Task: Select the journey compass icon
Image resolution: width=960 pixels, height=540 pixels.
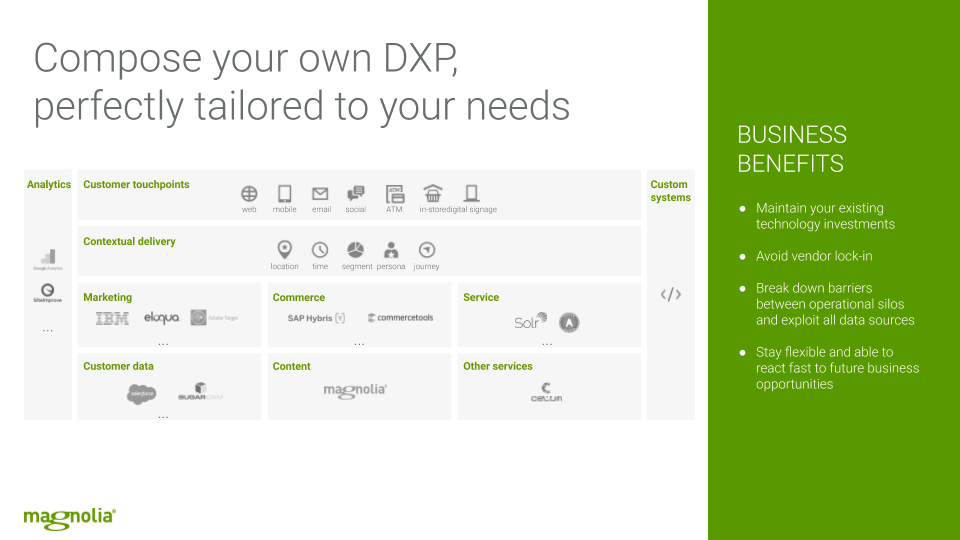Action: click(426, 250)
